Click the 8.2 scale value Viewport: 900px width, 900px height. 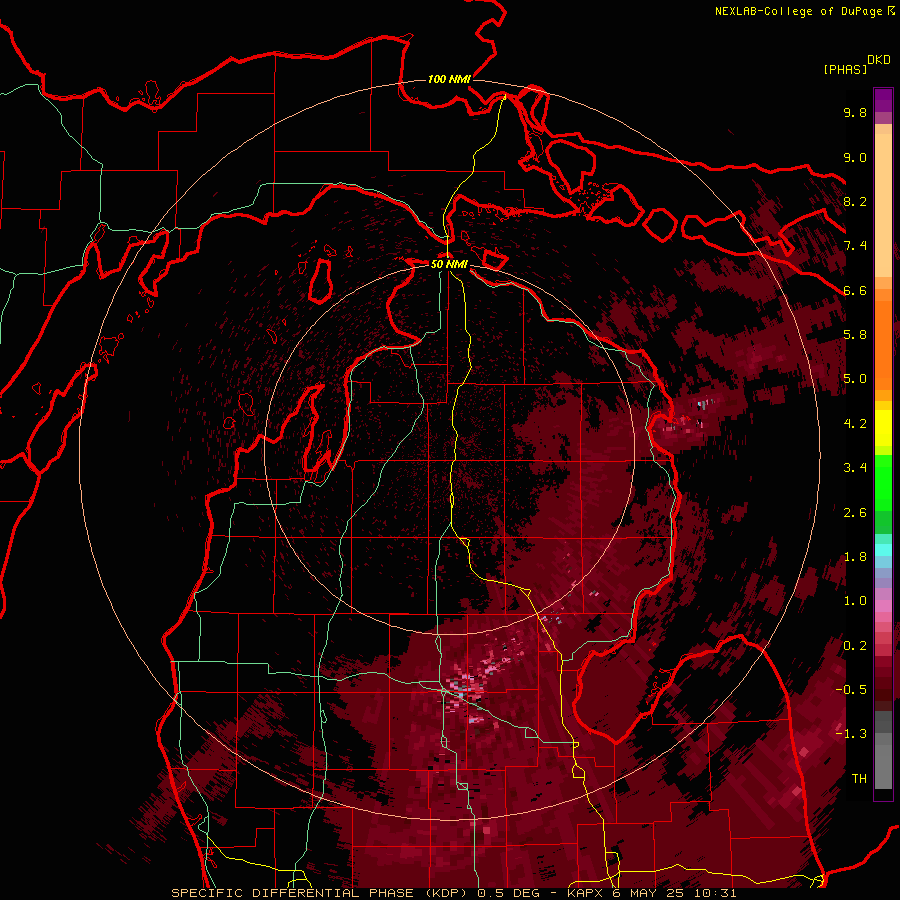tap(855, 201)
